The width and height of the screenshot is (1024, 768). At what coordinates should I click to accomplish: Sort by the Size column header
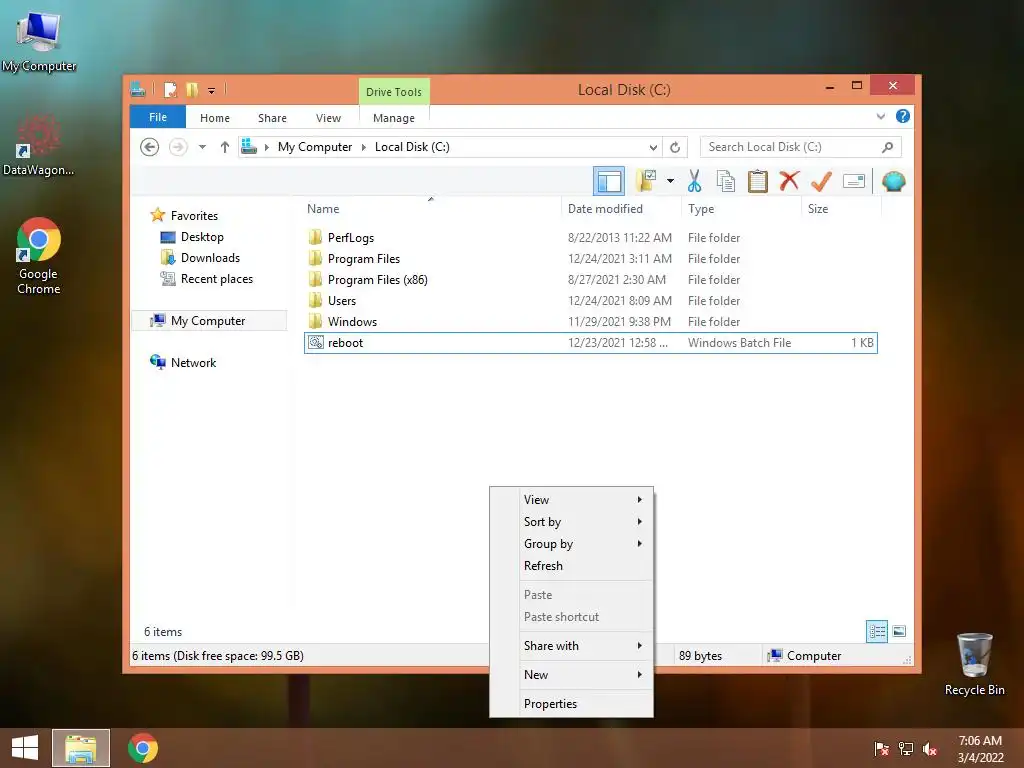841,208
